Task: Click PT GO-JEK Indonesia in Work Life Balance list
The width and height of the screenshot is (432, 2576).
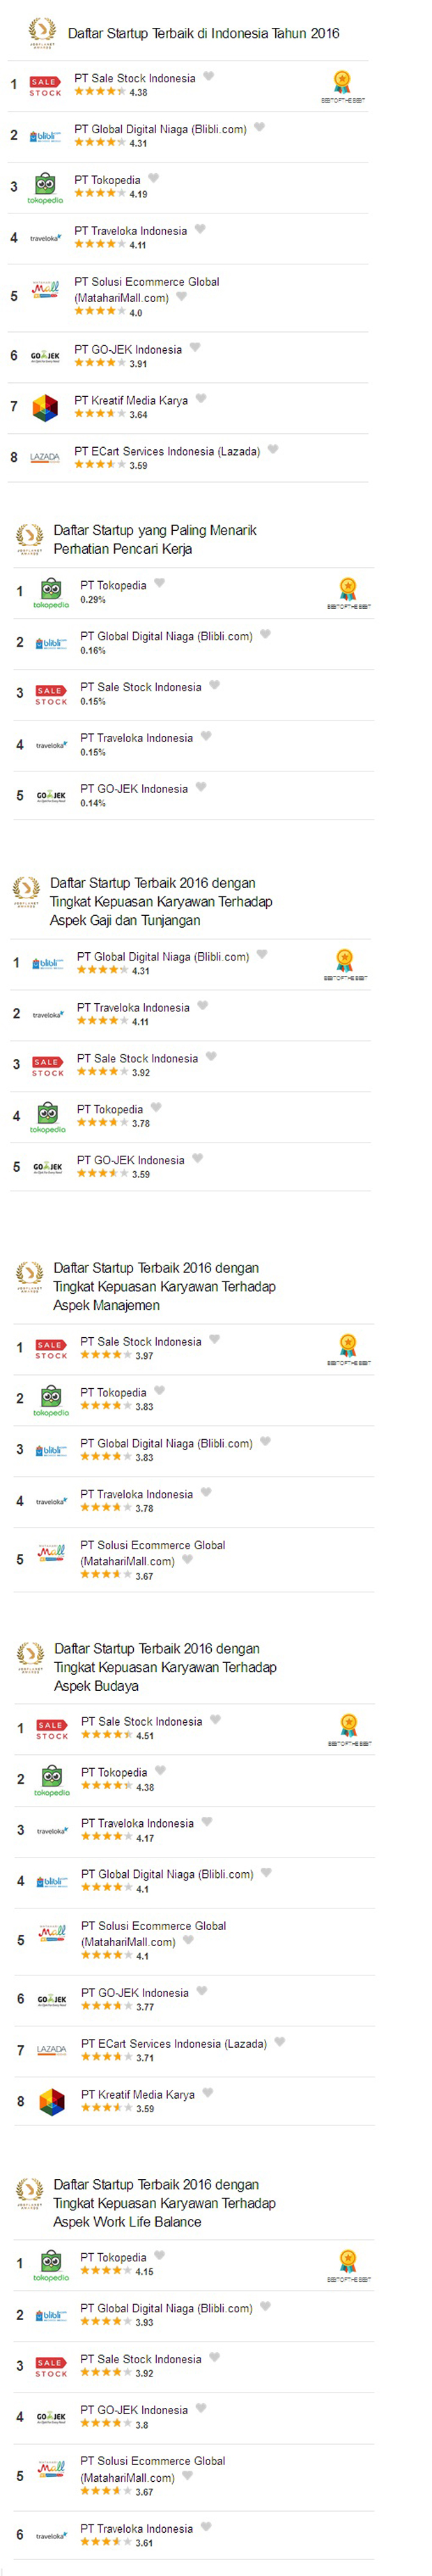Action: (134, 2410)
